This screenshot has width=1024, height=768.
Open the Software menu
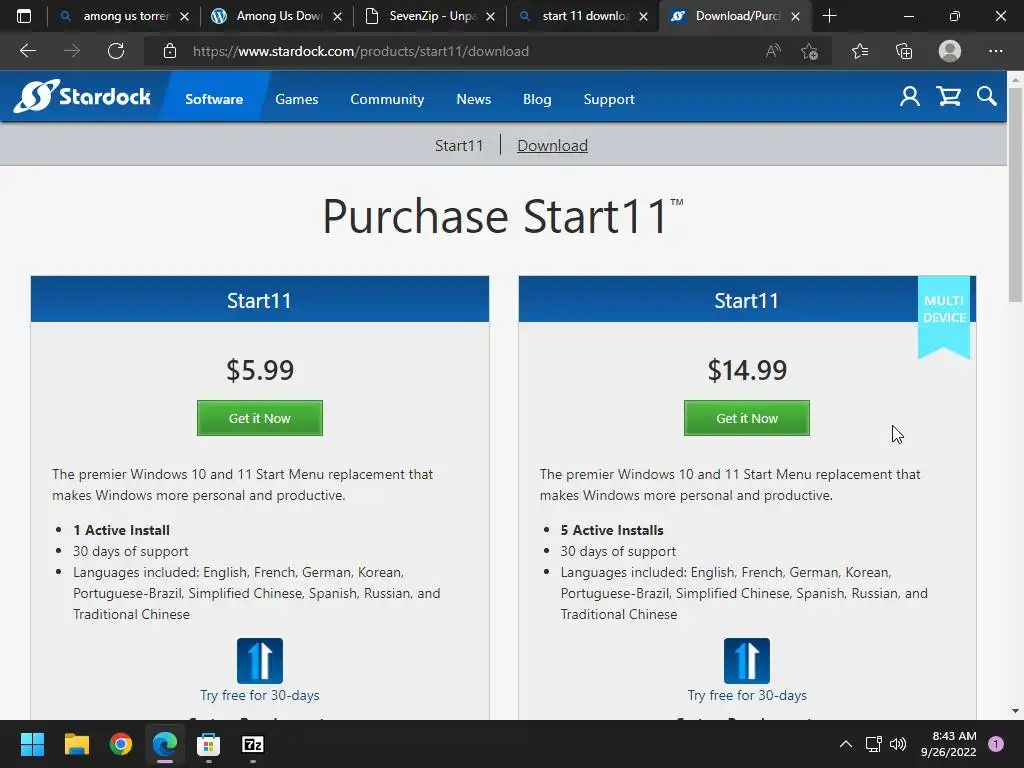pyautogui.click(x=214, y=99)
